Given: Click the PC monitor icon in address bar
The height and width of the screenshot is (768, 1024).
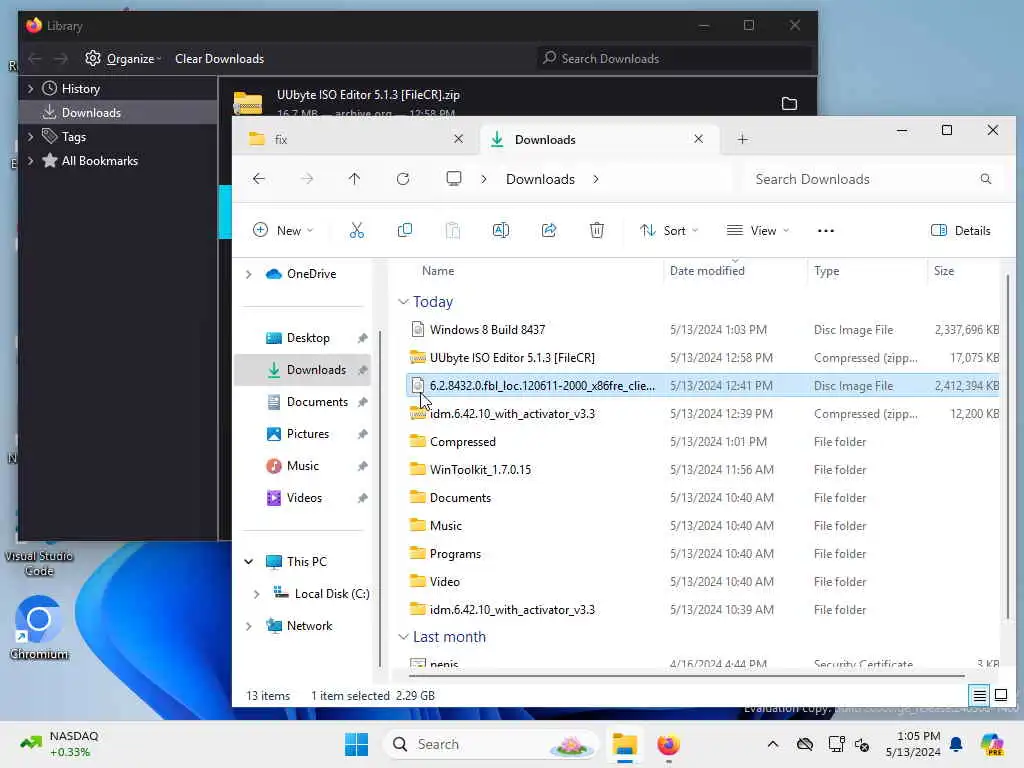Looking at the screenshot, I should pyautogui.click(x=454, y=179).
